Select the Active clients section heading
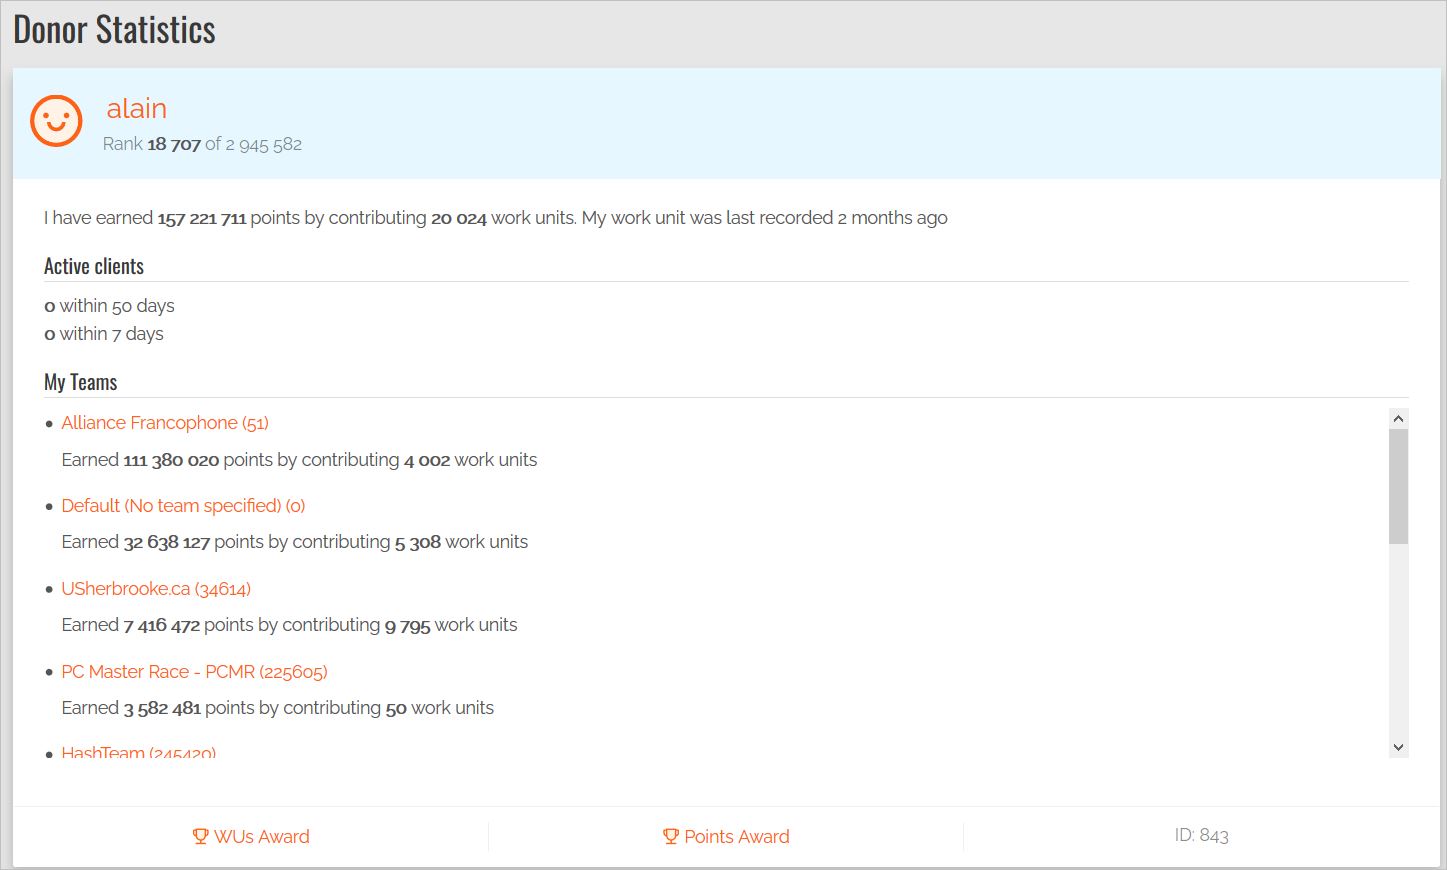 pos(94,266)
